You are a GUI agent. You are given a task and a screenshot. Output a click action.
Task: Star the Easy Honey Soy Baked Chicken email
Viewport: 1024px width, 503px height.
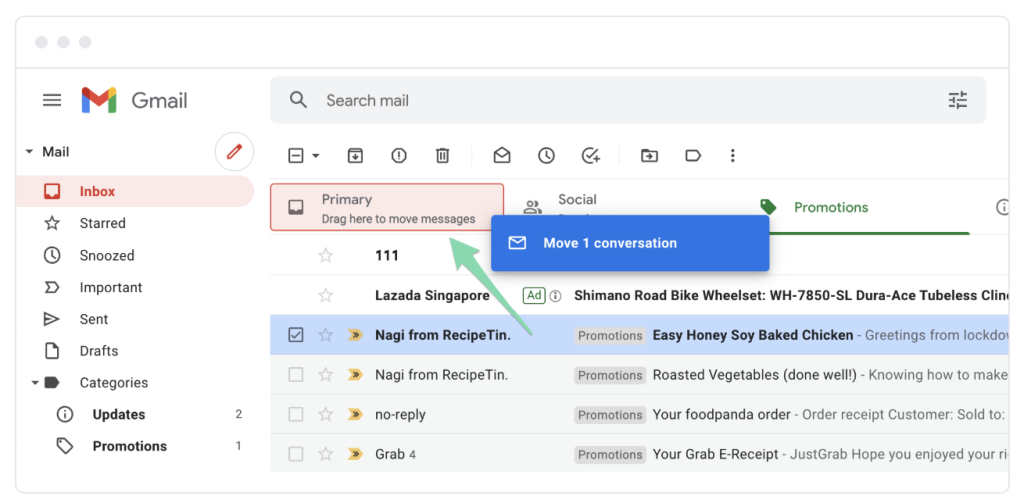325,335
